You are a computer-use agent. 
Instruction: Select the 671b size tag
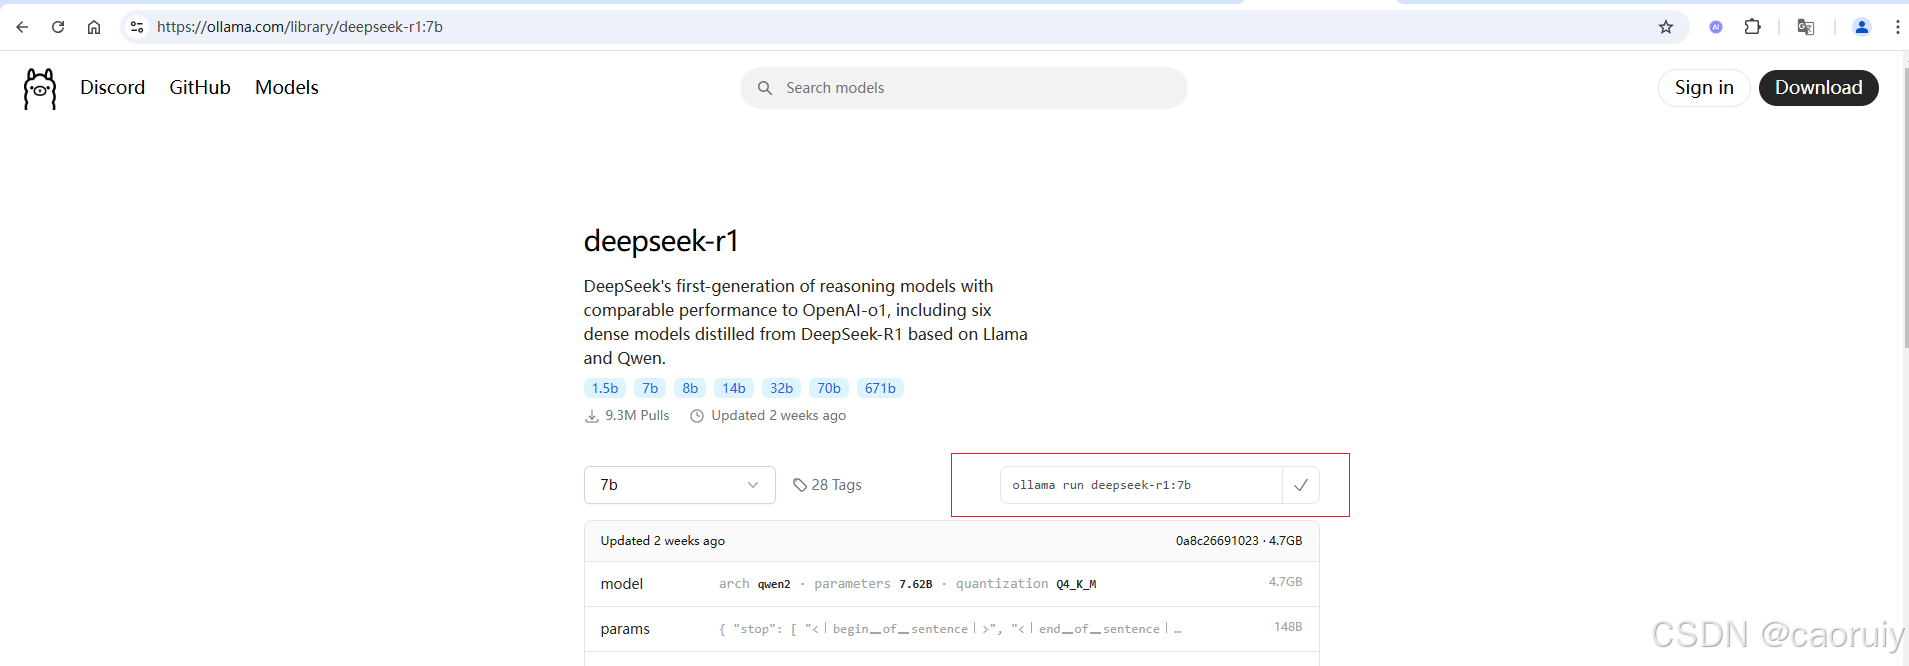coord(880,388)
